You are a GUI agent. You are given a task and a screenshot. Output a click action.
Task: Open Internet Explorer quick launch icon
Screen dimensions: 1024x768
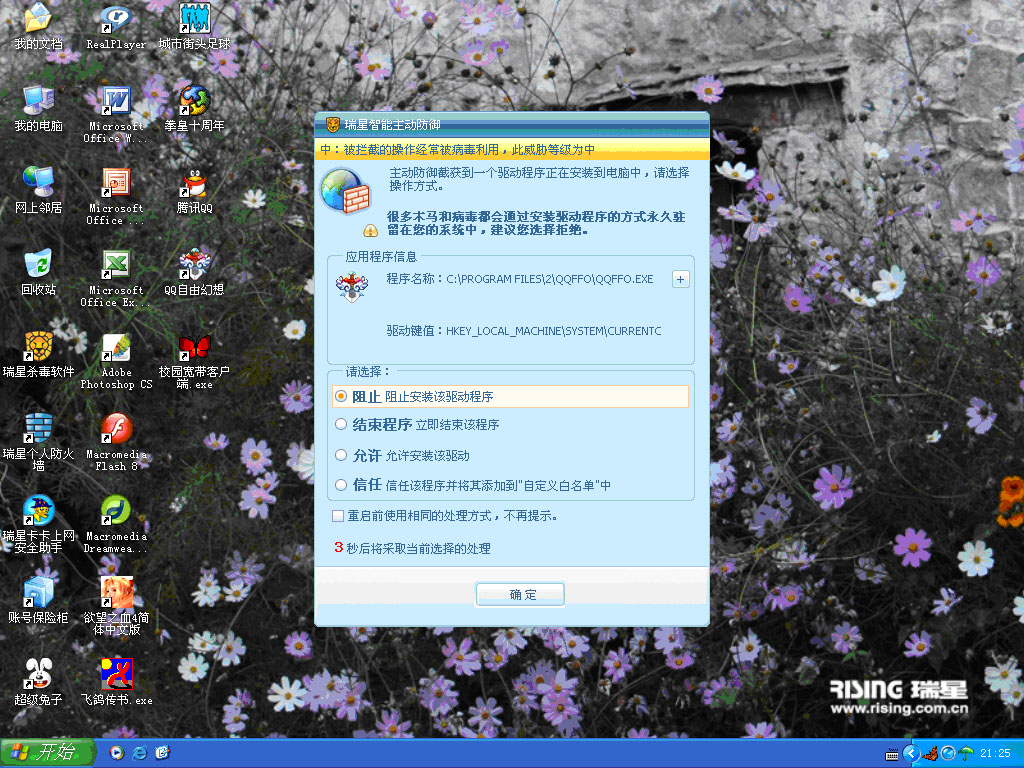(140, 753)
